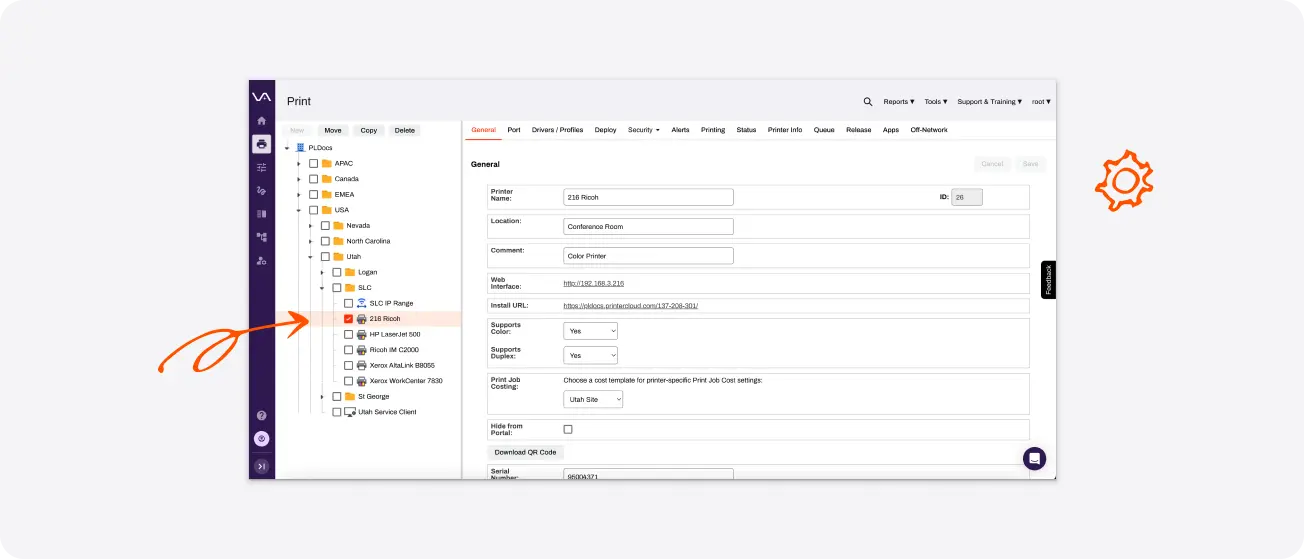Check the Canada folder checkbox
The image size is (1304, 559).
(x=313, y=179)
